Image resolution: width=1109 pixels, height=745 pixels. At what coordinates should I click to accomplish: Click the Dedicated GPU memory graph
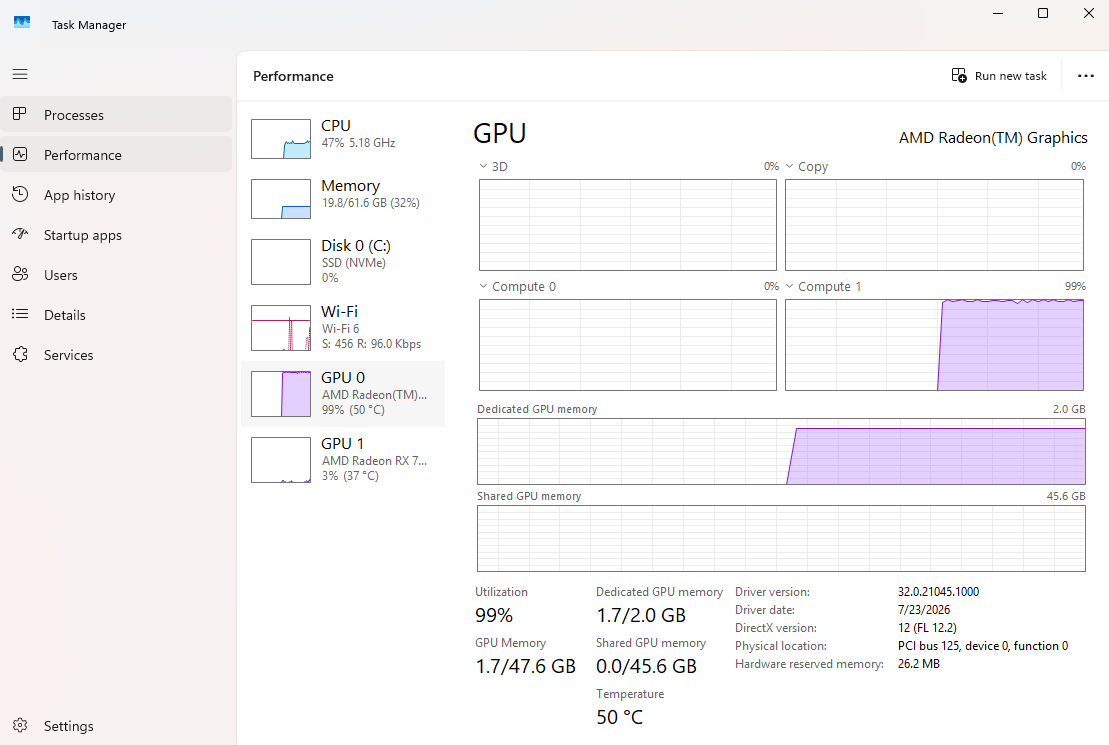[782, 451]
